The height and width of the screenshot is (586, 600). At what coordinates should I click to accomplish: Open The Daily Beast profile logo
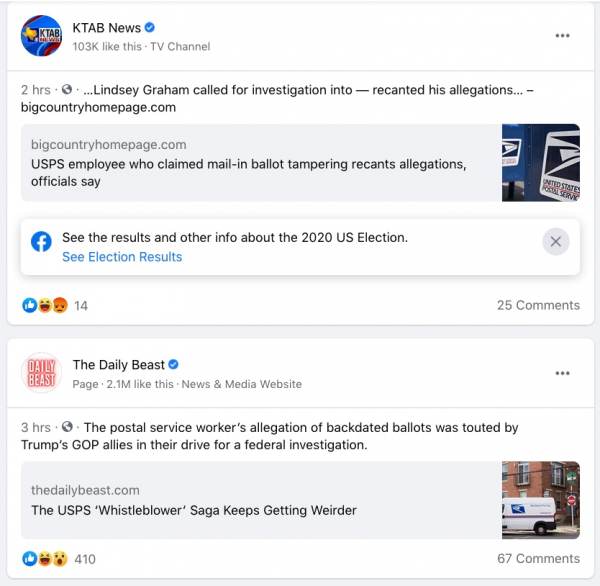(41, 373)
